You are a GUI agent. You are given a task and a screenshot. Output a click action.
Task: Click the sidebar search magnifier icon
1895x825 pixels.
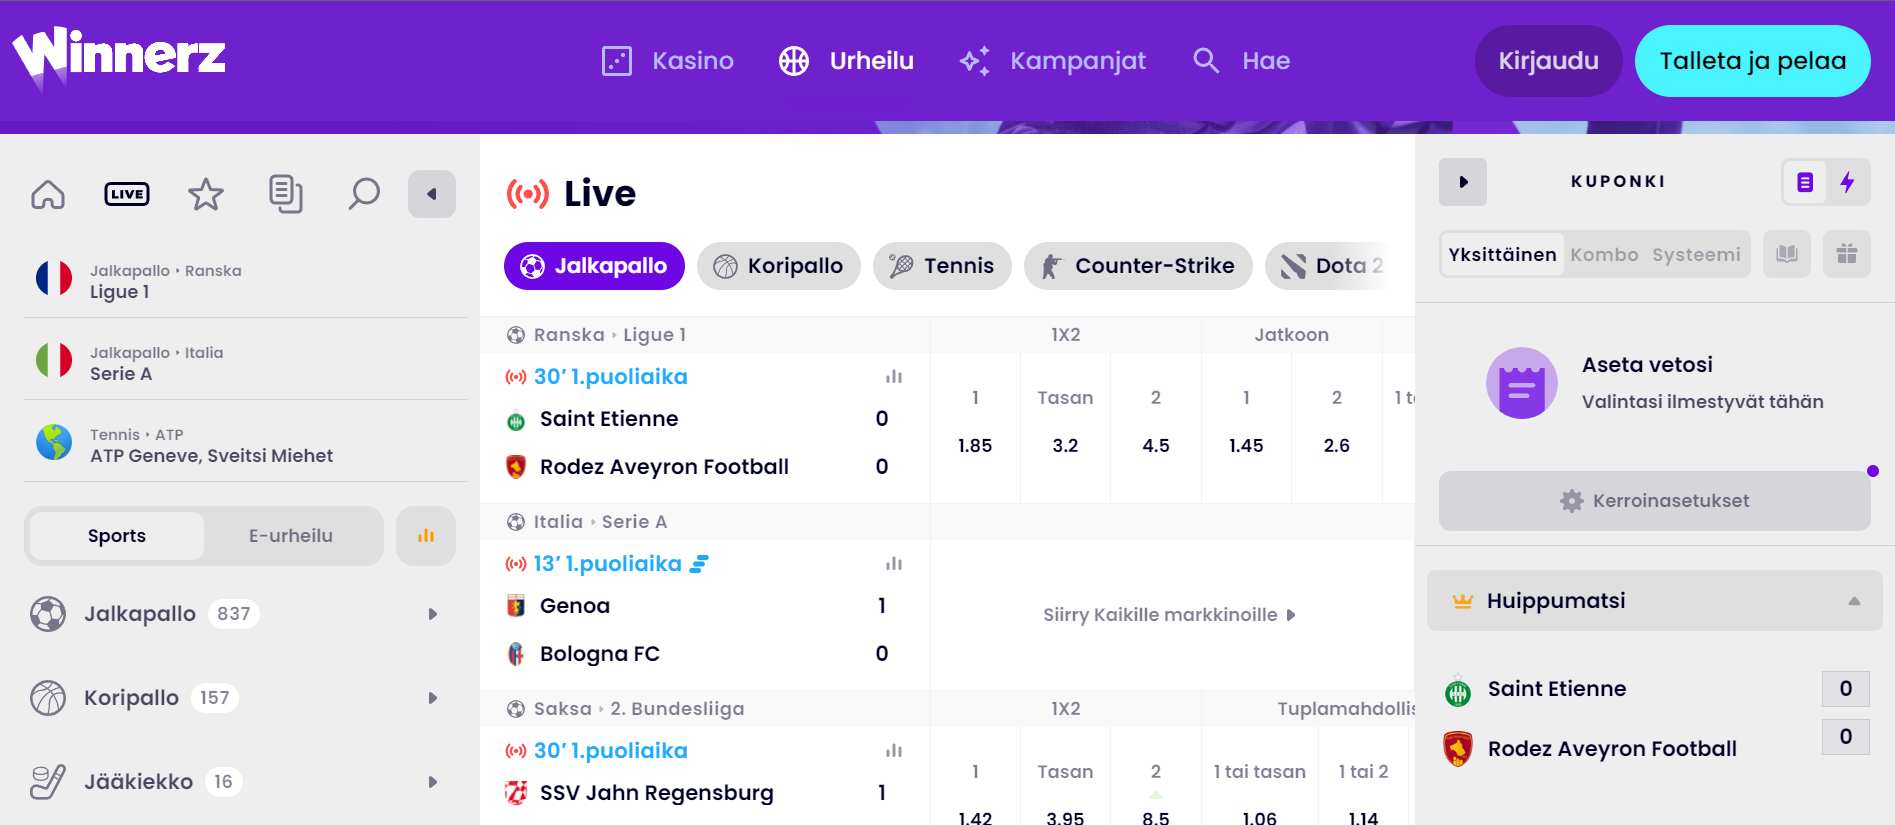click(x=364, y=194)
